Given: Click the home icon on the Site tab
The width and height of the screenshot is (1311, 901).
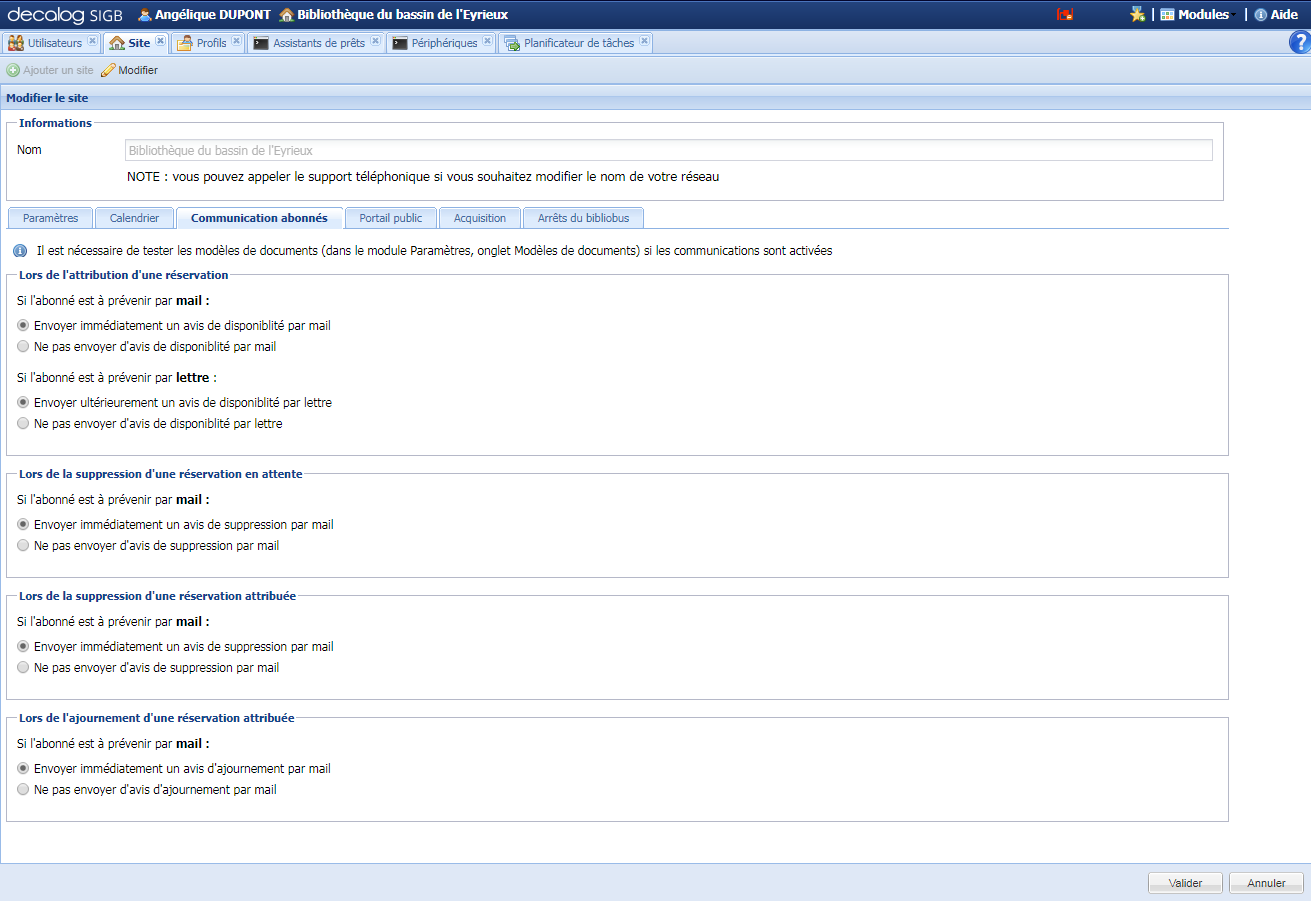Looking at the screenshot, I should [x=116, y=42].
